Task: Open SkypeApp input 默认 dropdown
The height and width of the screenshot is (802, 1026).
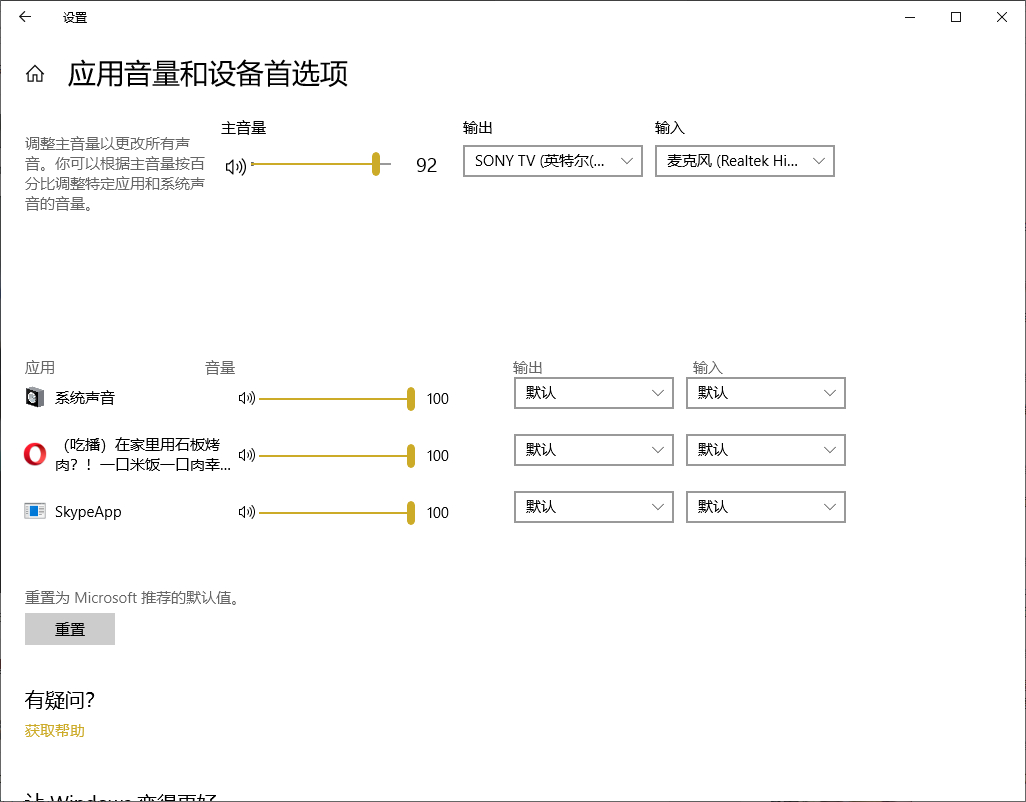Action: click(766, 507)
